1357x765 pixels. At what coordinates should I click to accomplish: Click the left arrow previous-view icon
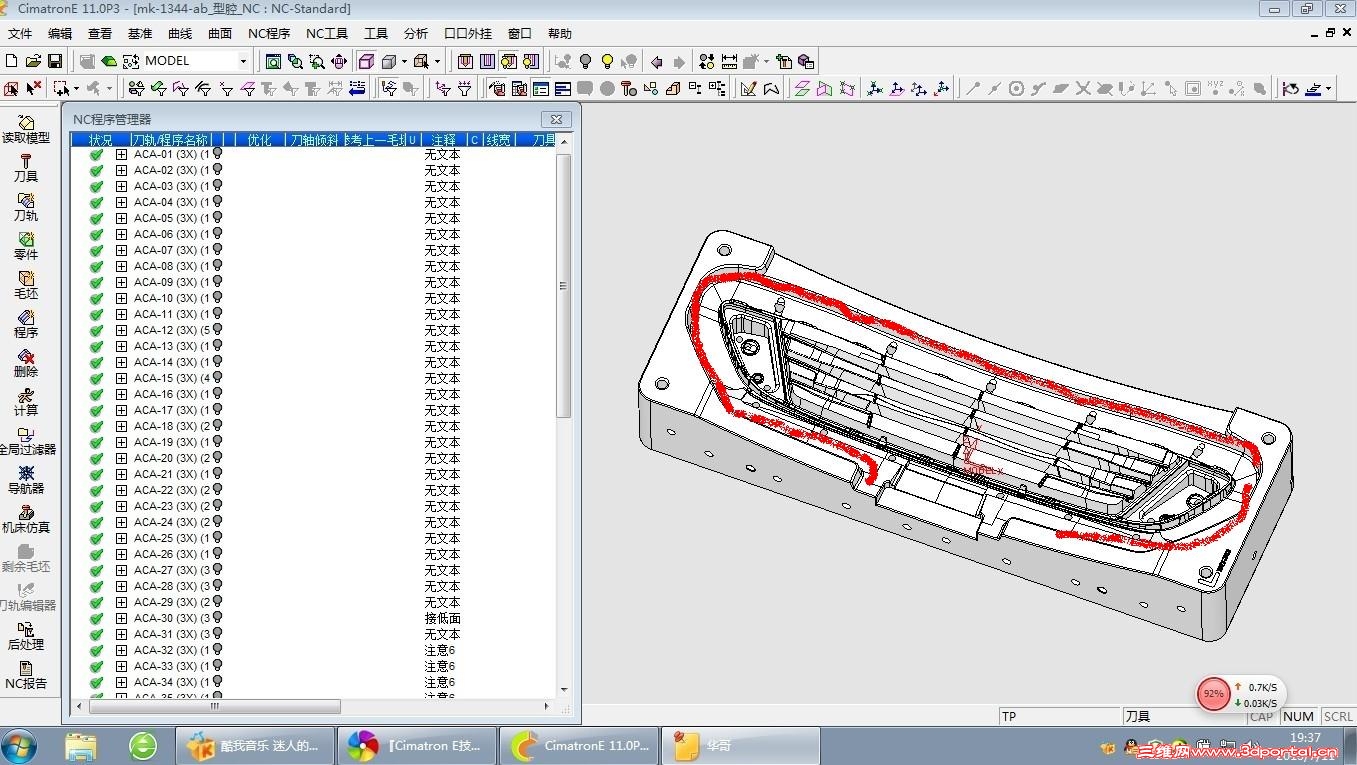[657, 61]
